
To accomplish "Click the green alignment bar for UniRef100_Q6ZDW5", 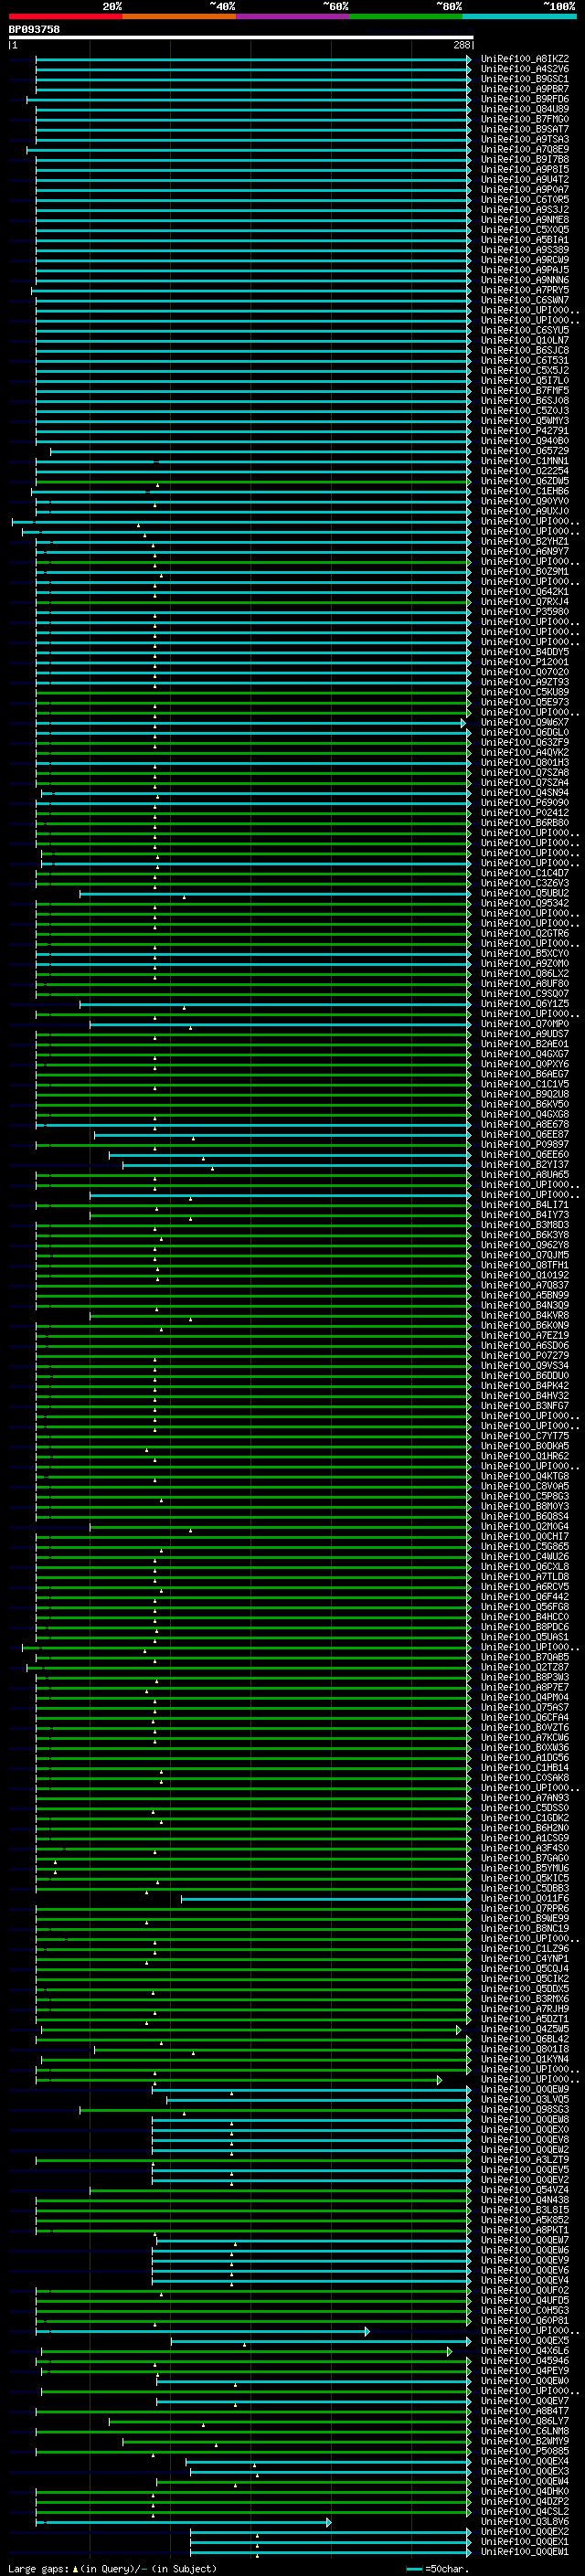I will 253,481.
